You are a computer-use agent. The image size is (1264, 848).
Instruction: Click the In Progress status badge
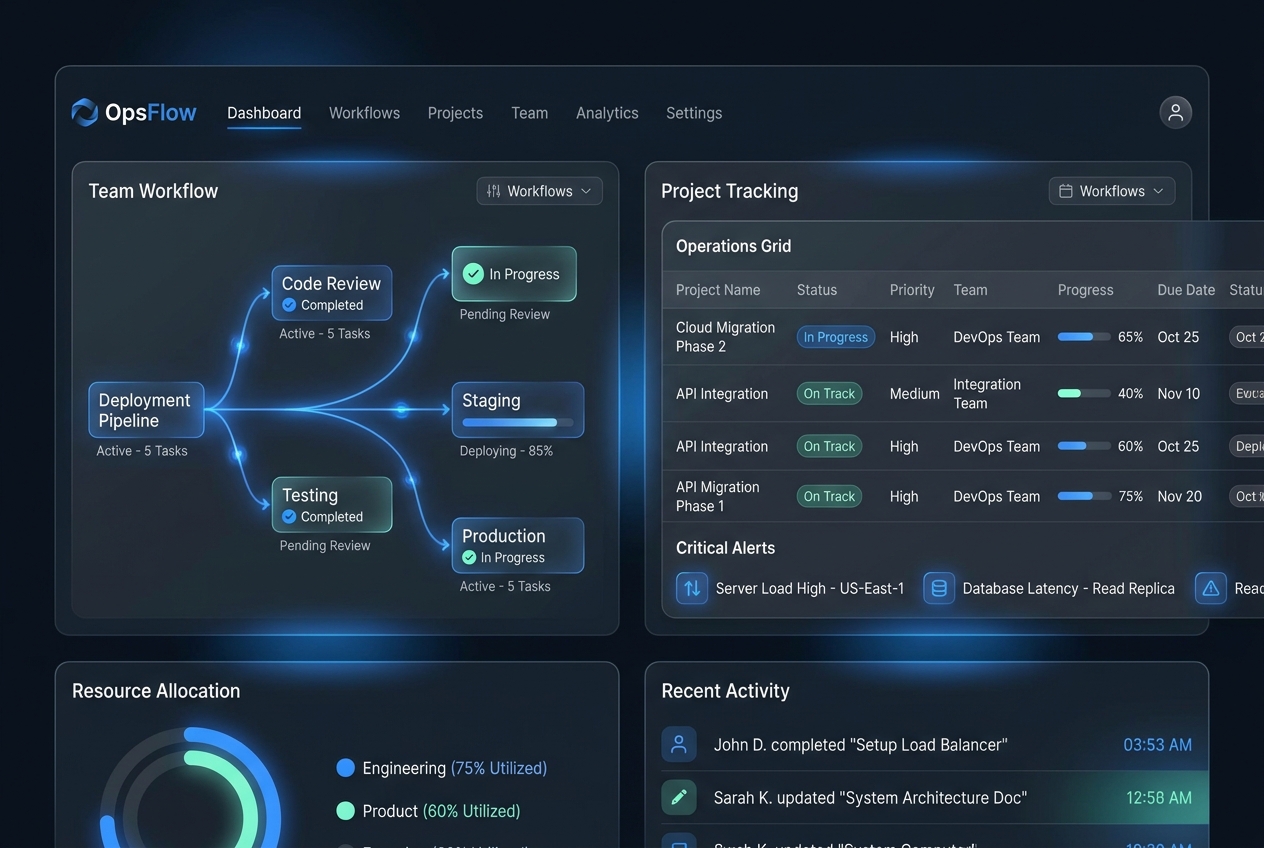point(836,337)
